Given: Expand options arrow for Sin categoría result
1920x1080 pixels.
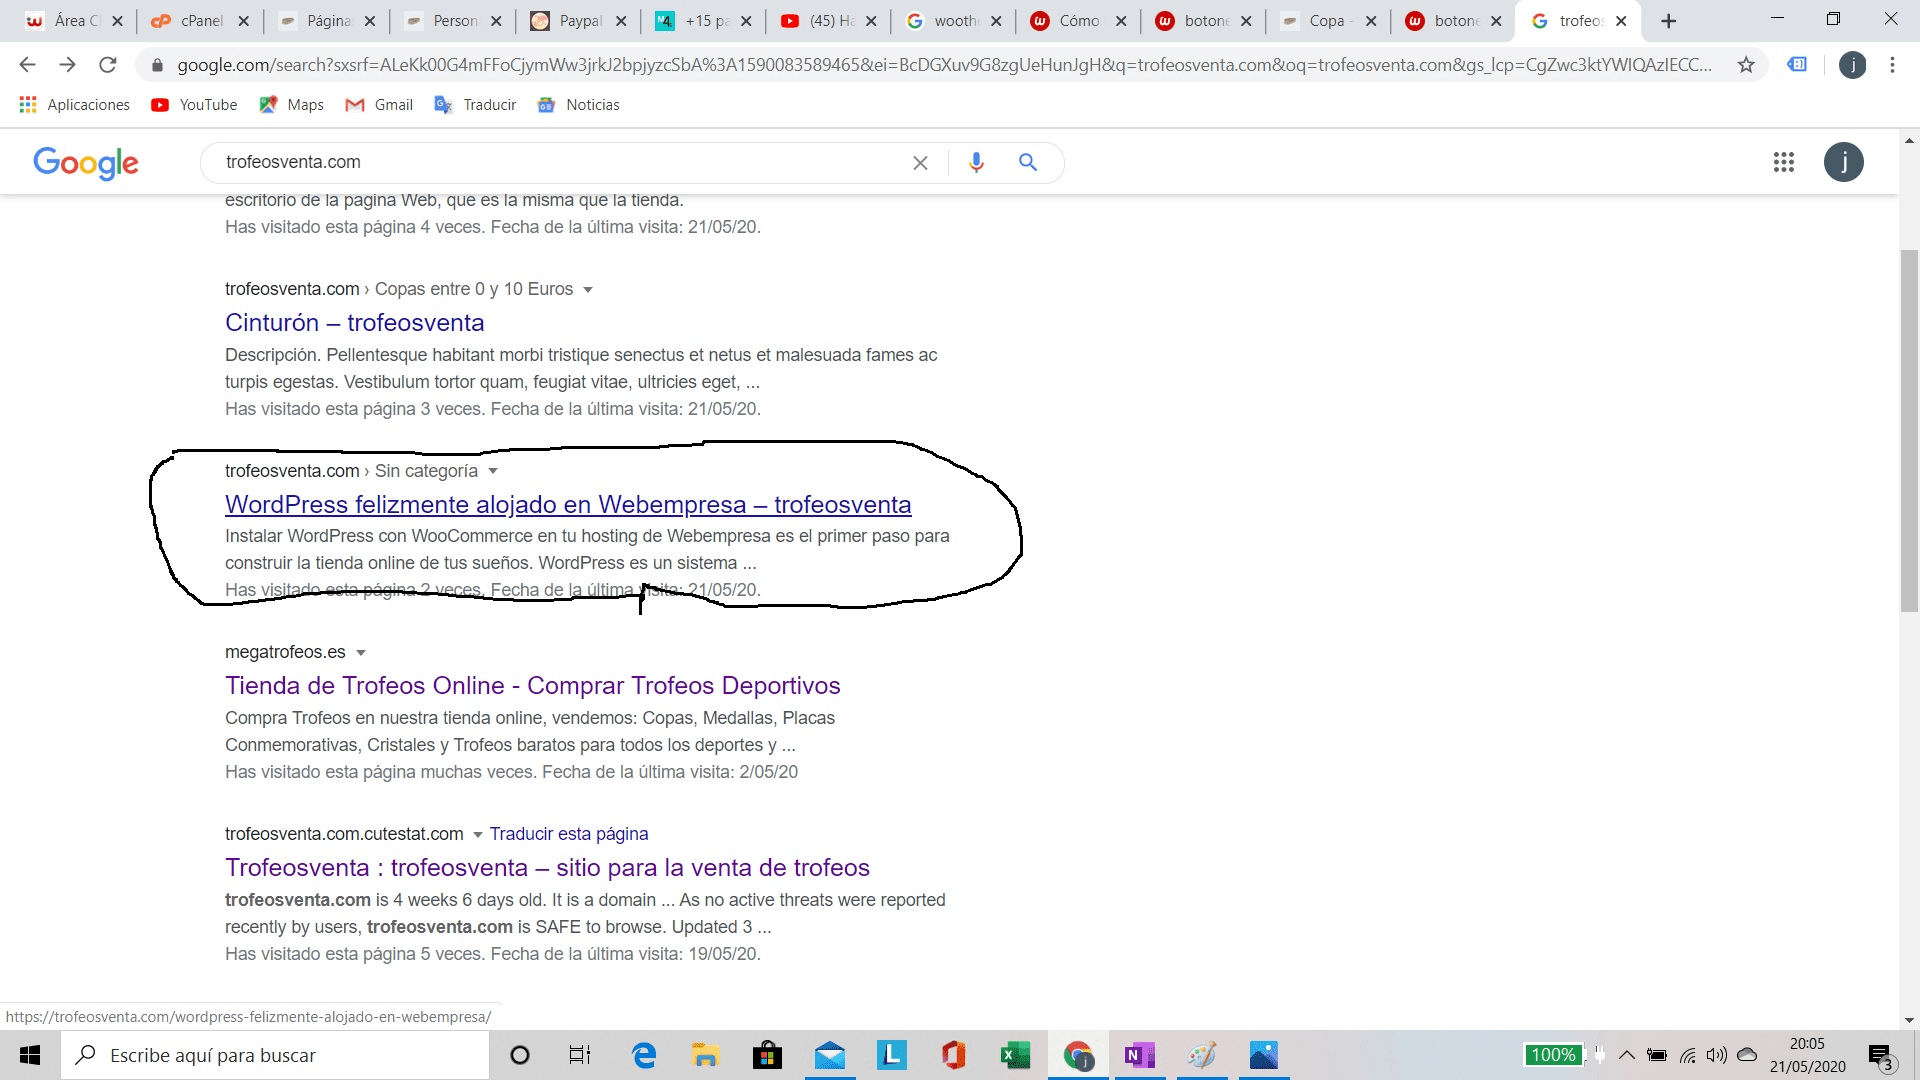Looking at the screenshot, I should pyautogui.click(x=493, y=471).
